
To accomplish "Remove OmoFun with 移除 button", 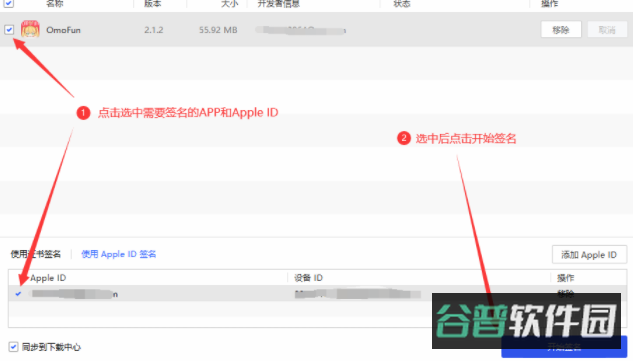I will (561, 29).
